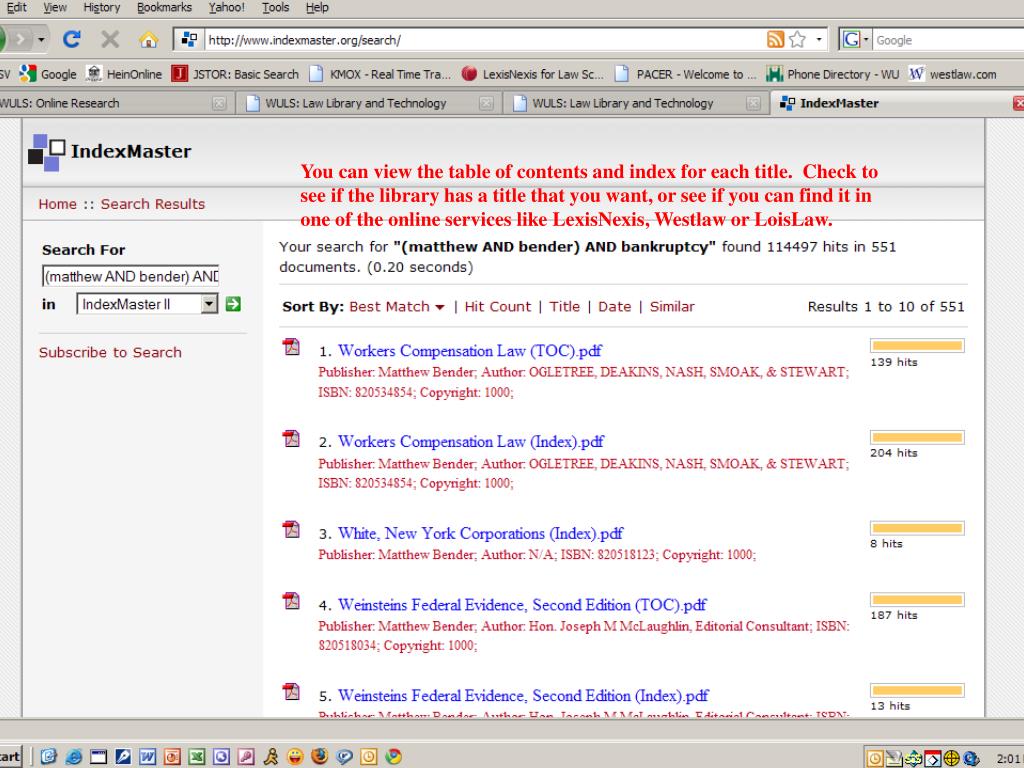The height and width of the screenshot is (768, 1024).
Task: Open Weinsteins Federal Evidence (Index).pdf
Action: point(523,696)
